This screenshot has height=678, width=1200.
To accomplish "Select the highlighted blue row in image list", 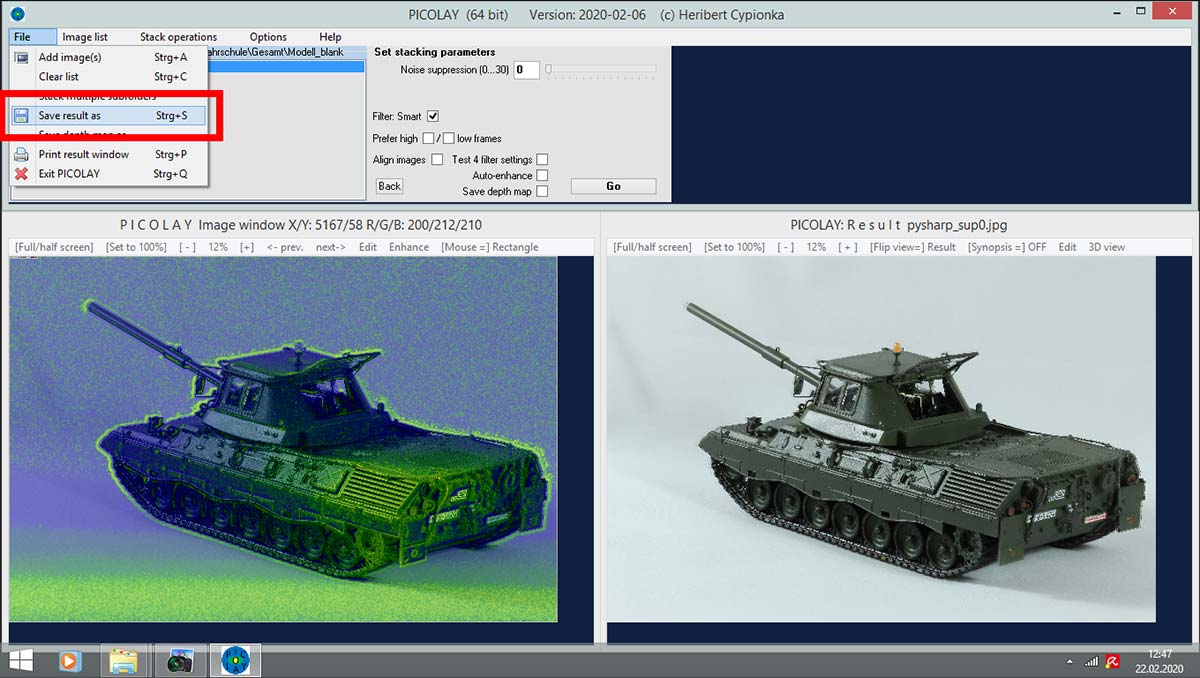I will (286, 67).
